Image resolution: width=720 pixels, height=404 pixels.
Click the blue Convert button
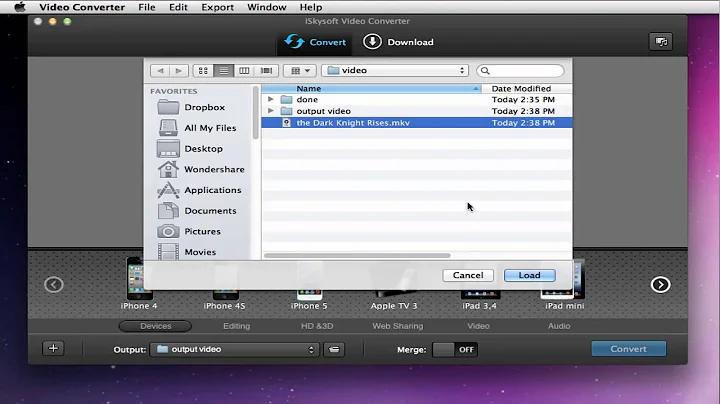coord(629,348)
